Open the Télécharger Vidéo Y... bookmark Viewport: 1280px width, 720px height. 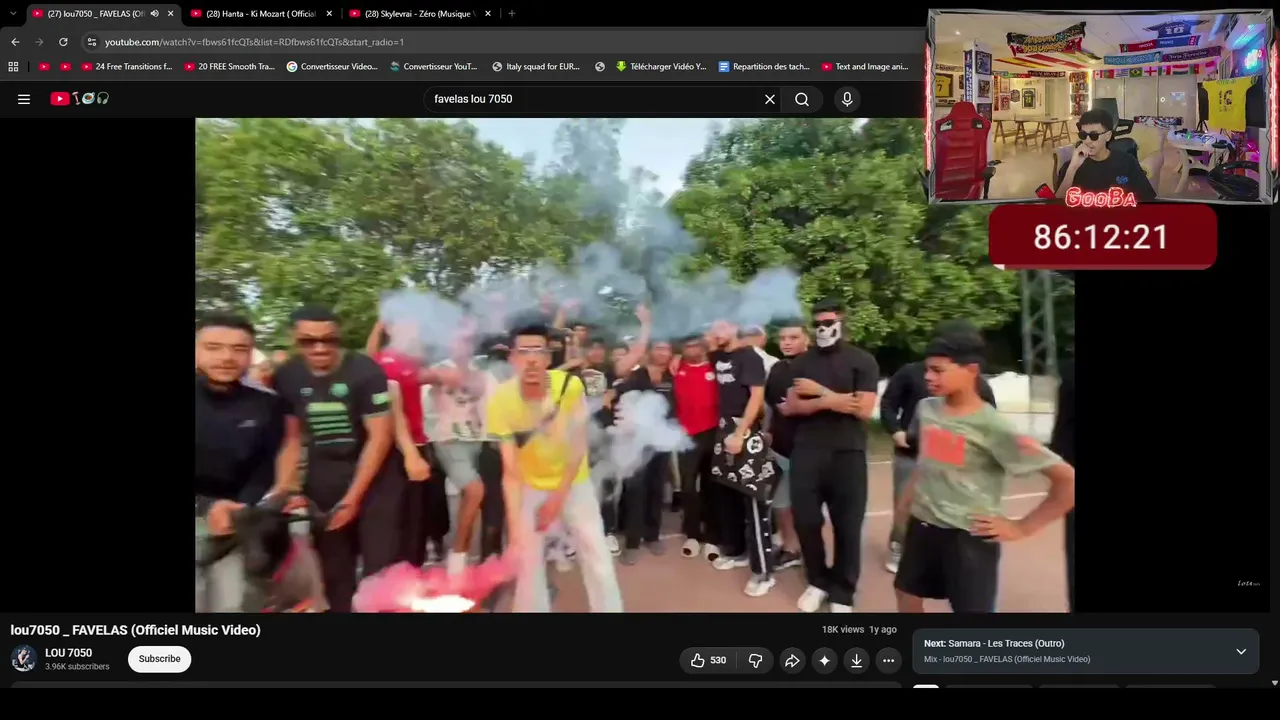[x=661, y=67]
